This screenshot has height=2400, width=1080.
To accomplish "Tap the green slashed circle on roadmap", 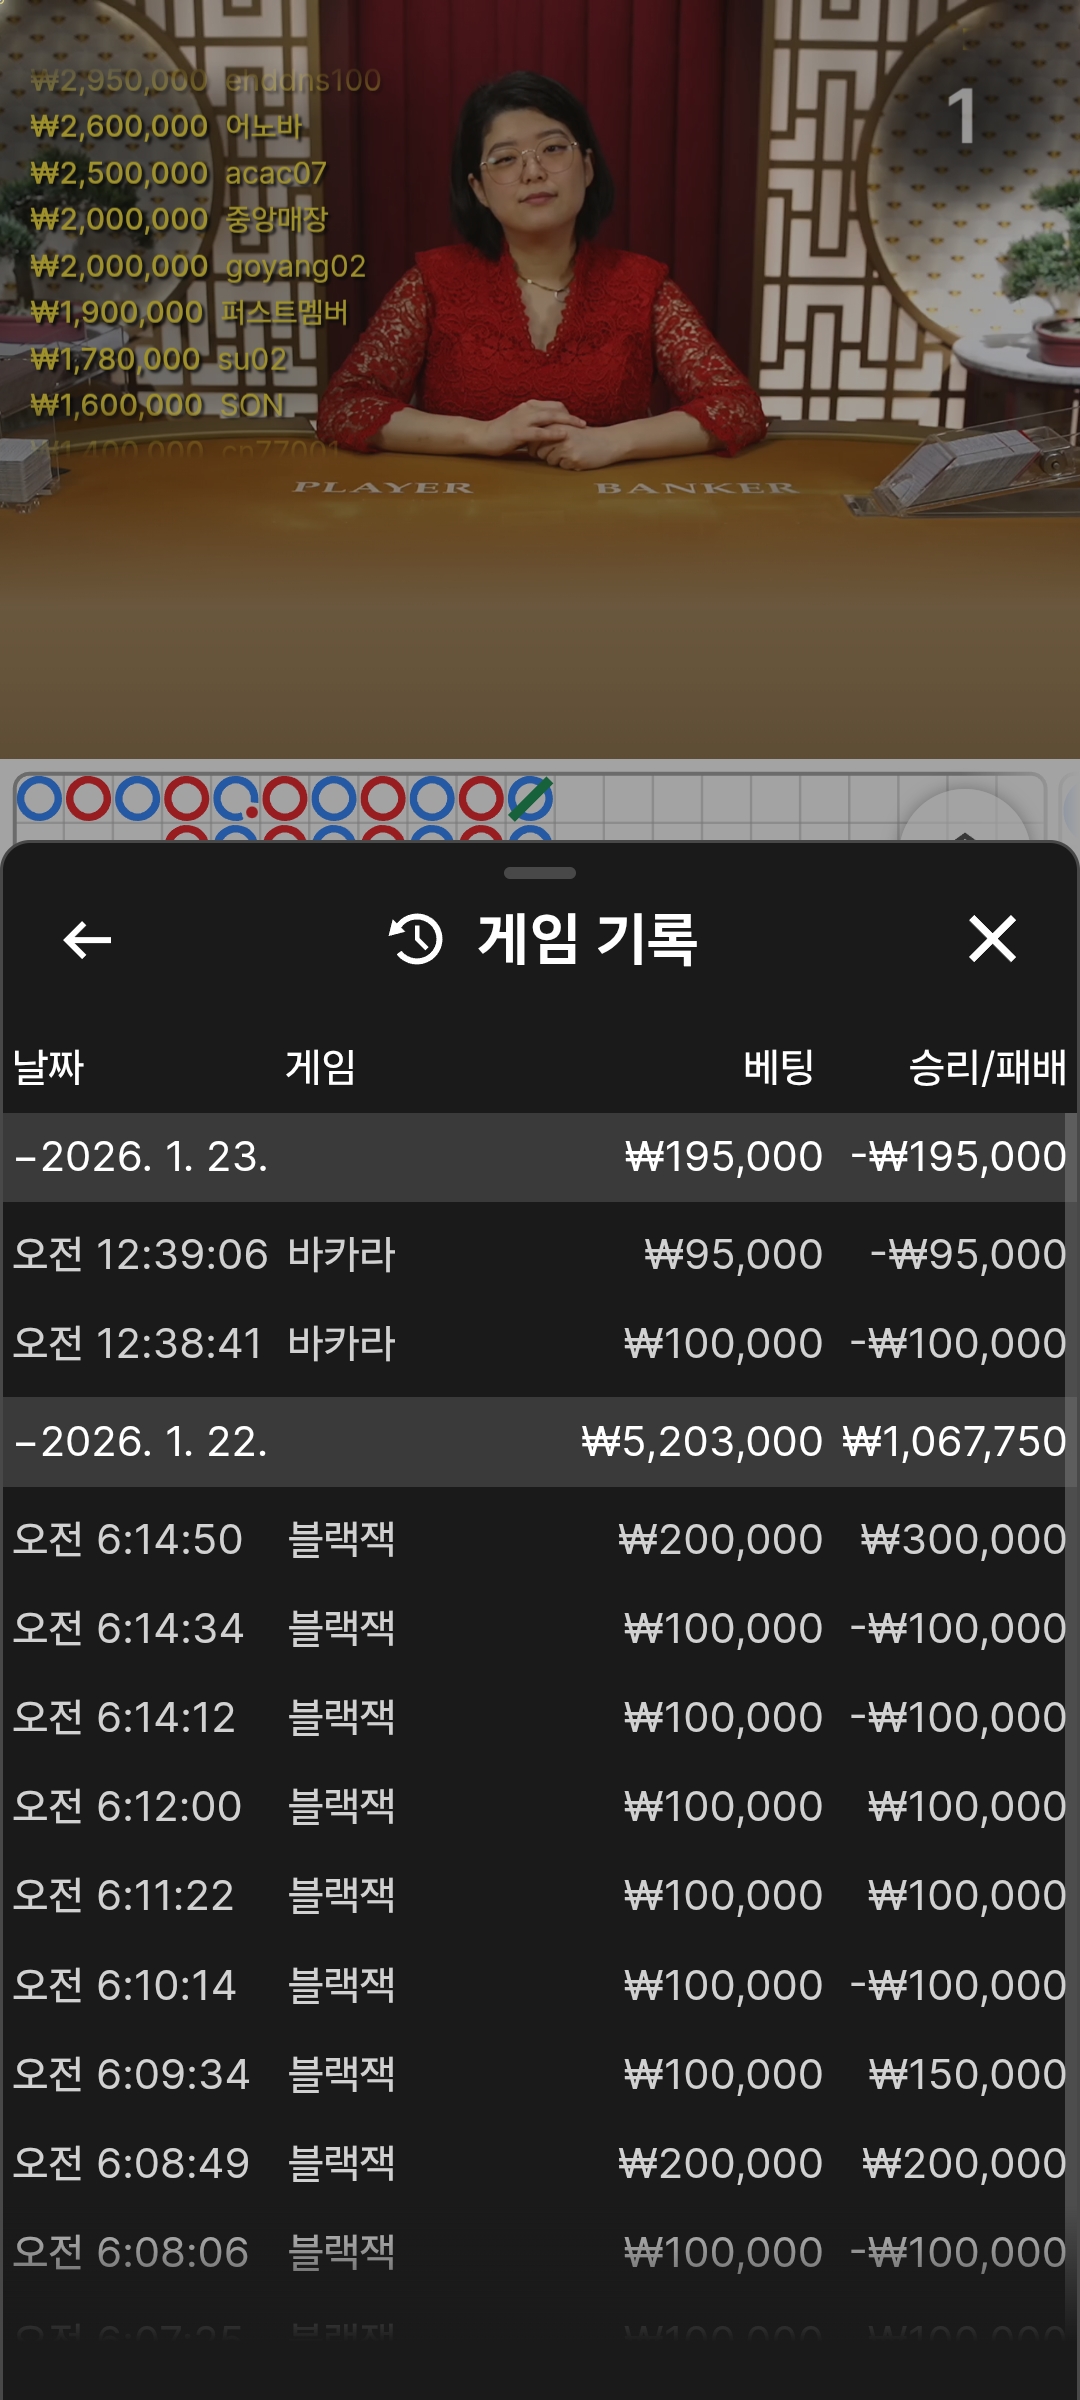I will tap(530, 799).
